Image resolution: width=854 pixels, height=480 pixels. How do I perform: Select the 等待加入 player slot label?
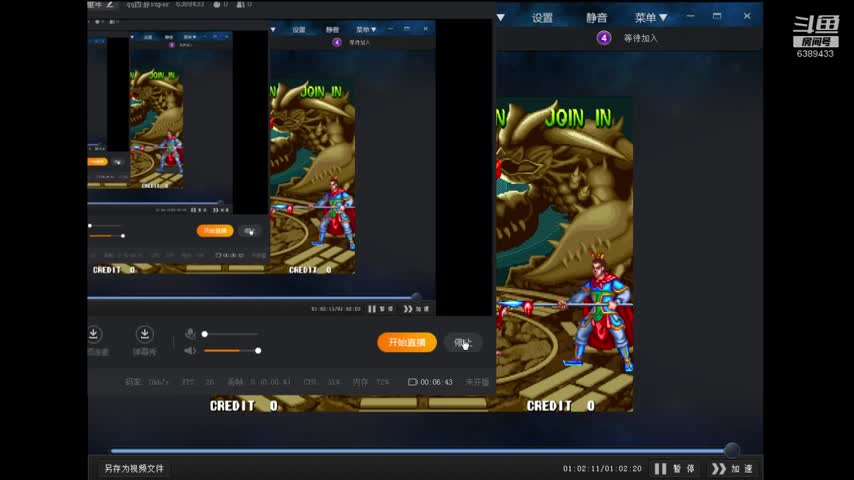(x=640, y=39)
